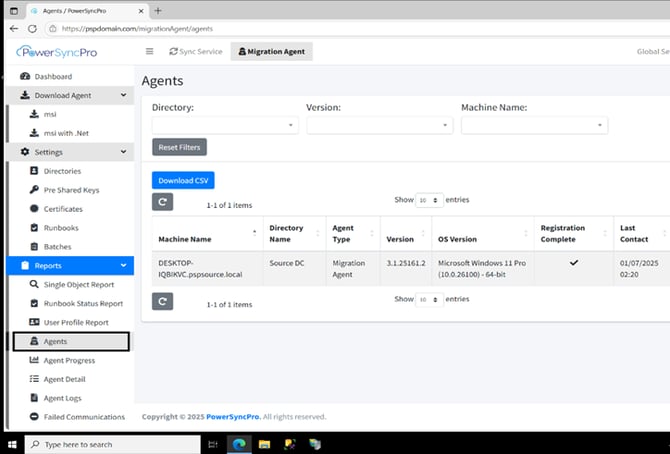Open Microsoft Edge from the taskbar

239,444
